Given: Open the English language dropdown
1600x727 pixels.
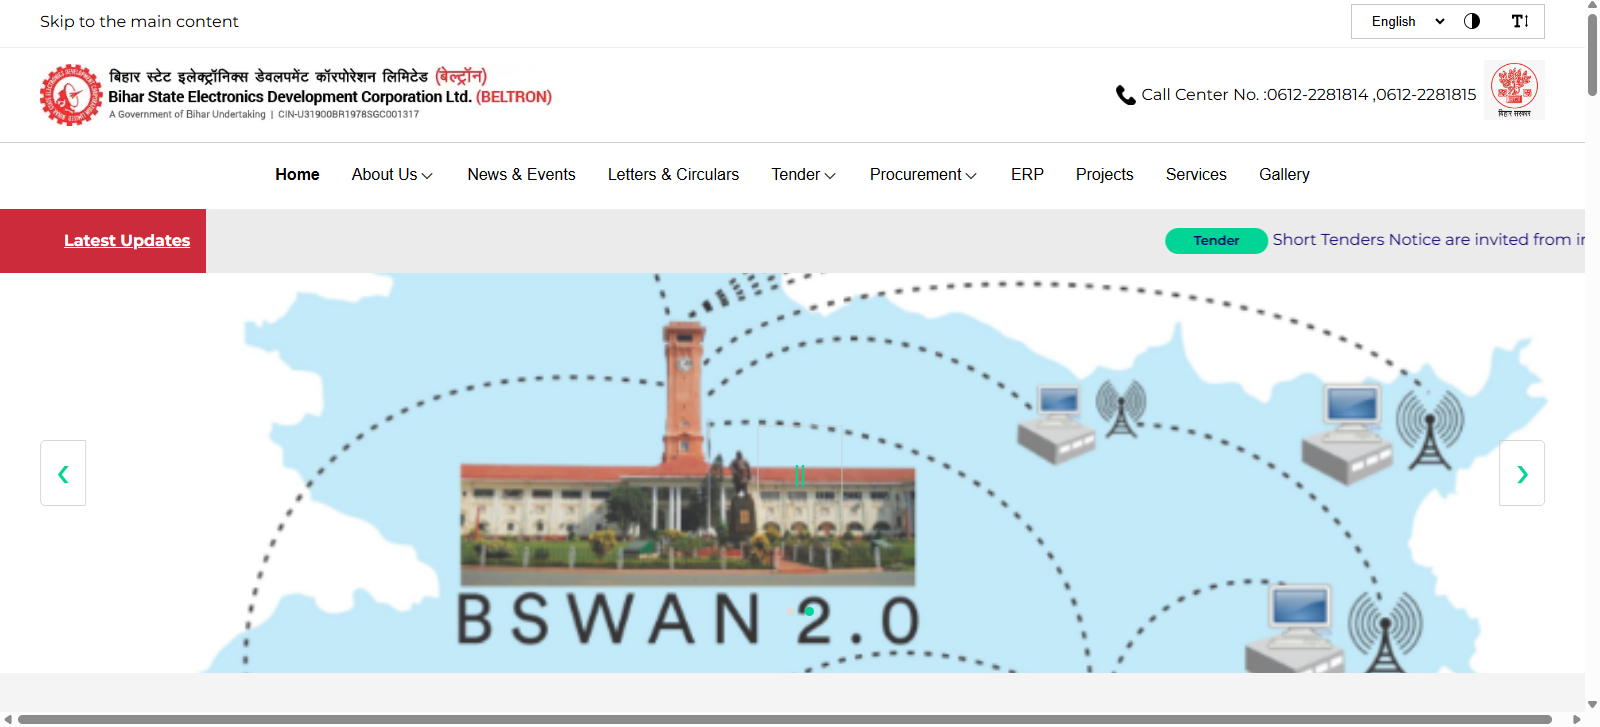Looking at the screenshot, I should coord(1408,21).
